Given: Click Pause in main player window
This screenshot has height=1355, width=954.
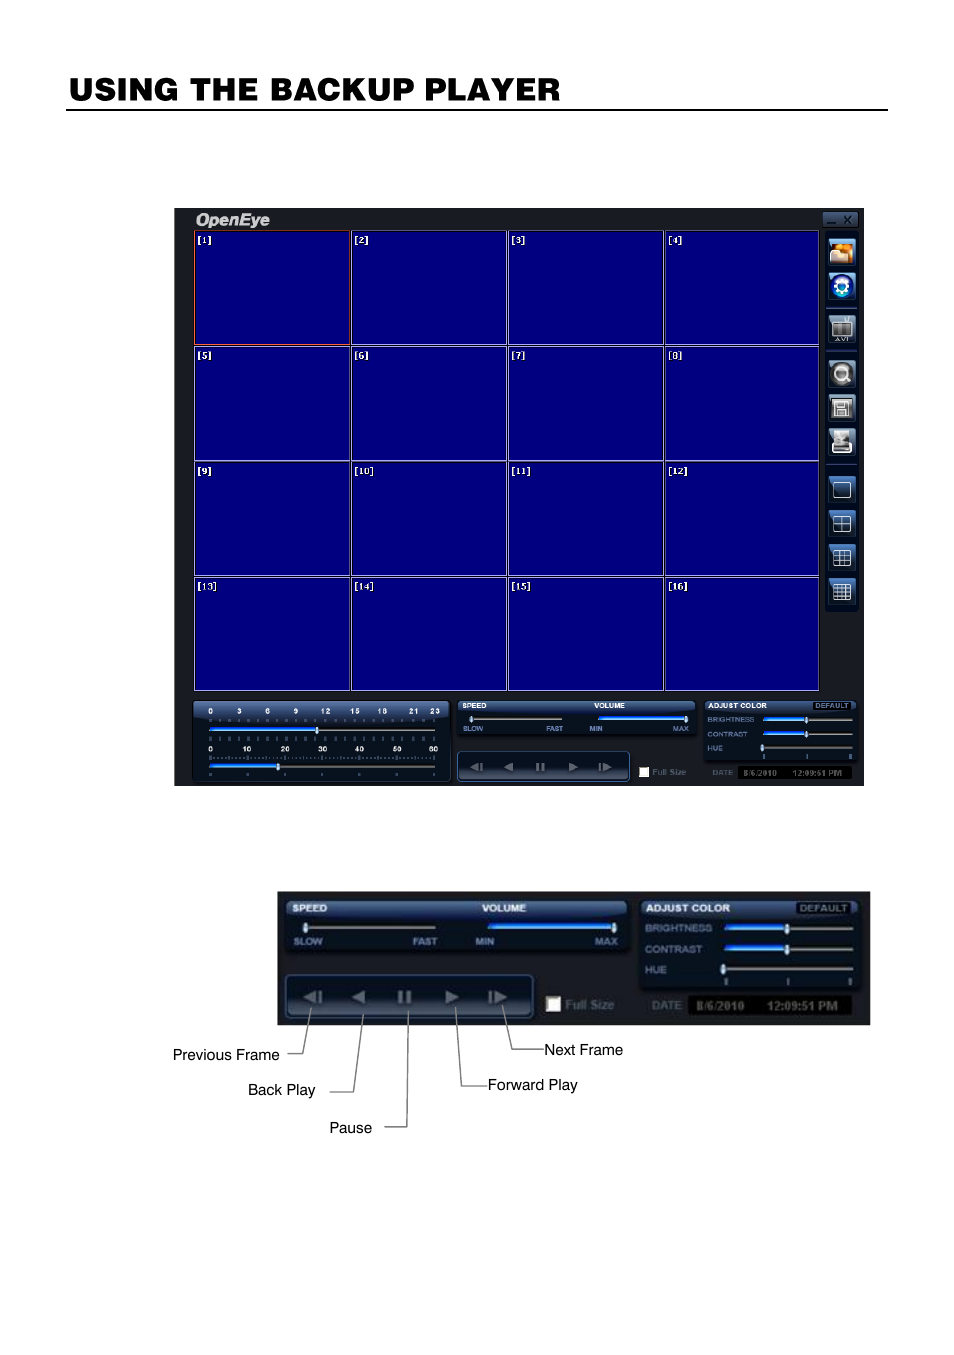Looking at the screenshot, I should coord(540,767).
